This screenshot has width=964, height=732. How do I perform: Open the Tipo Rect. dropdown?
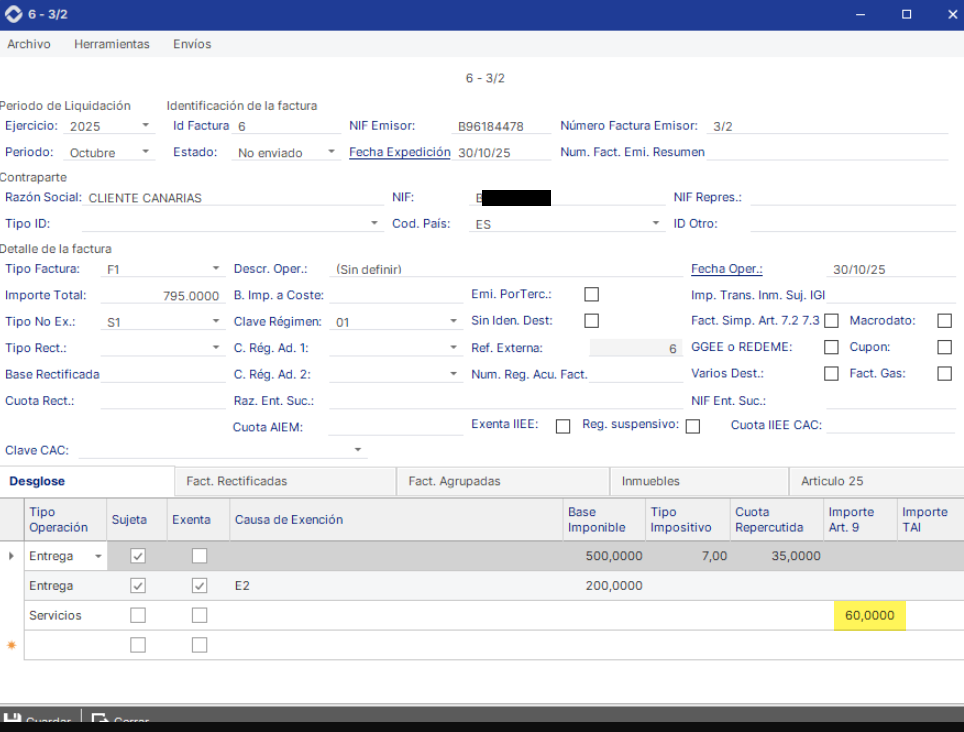click(216, 348)
